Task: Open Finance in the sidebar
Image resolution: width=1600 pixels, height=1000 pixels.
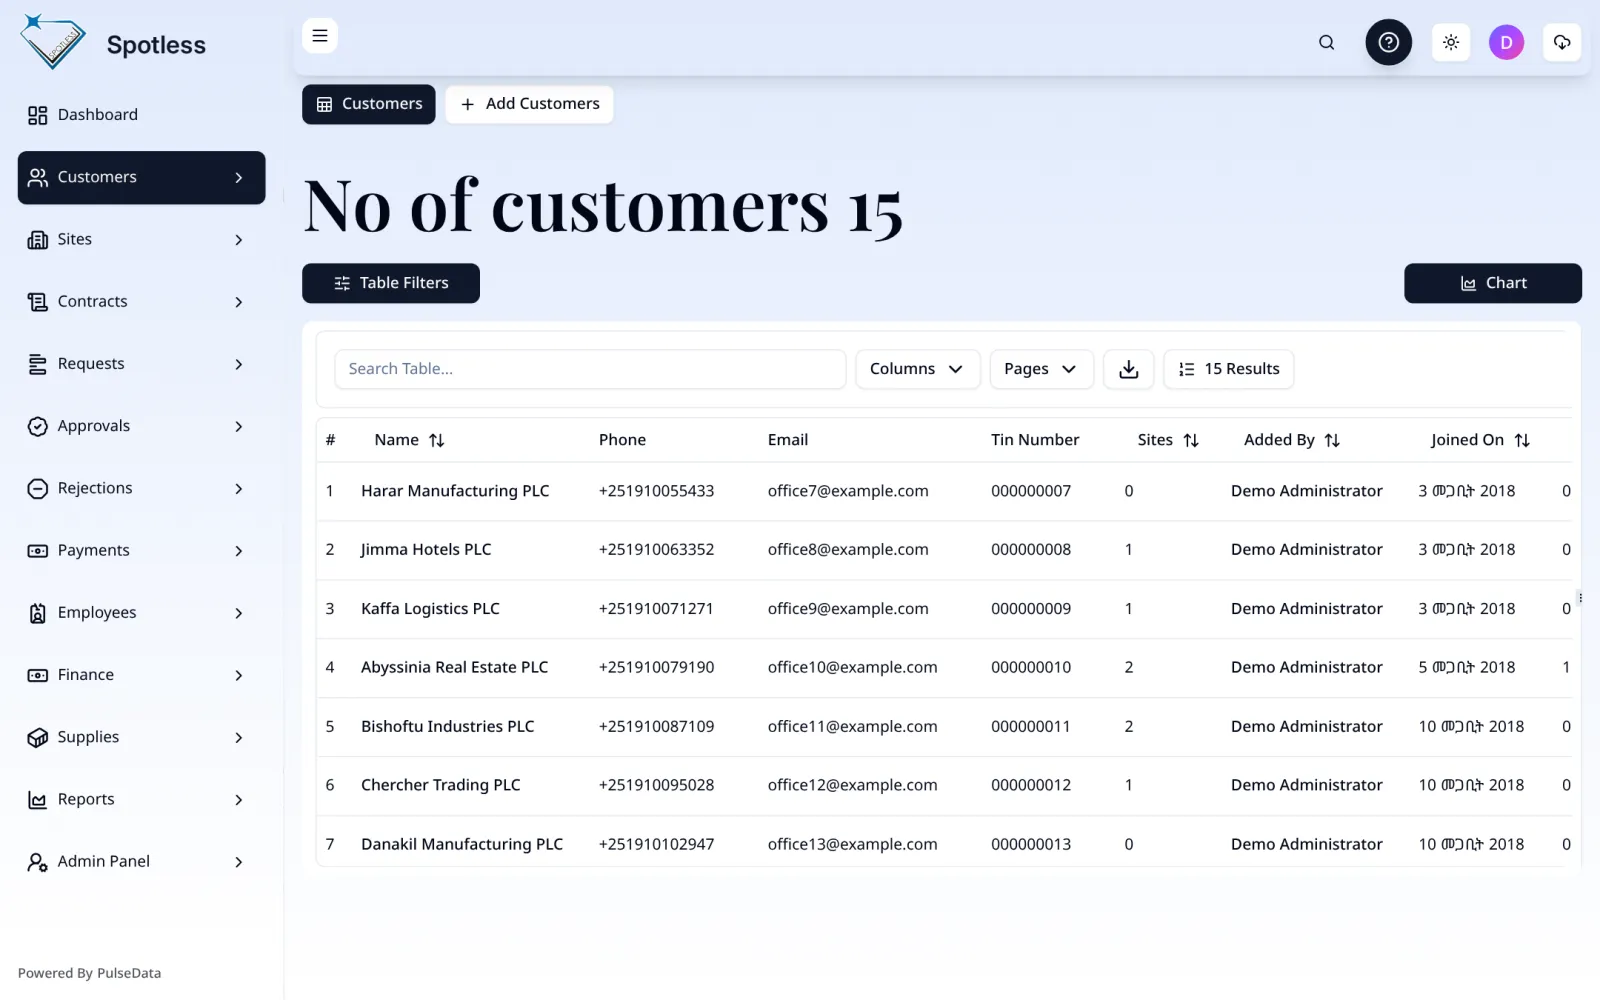Action: [x=142, y=675]
